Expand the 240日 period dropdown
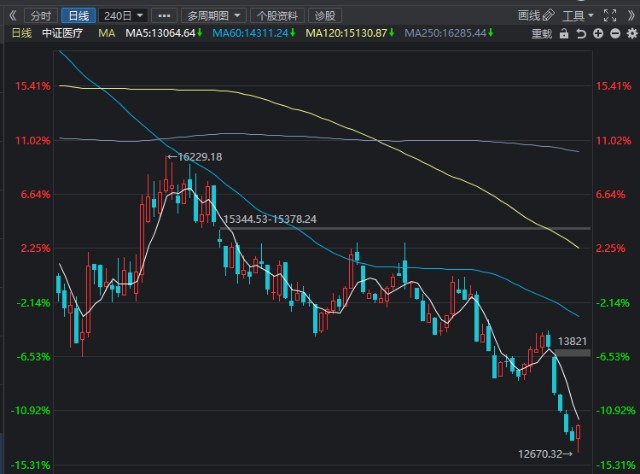640x474 pixels. pos(124,16)
